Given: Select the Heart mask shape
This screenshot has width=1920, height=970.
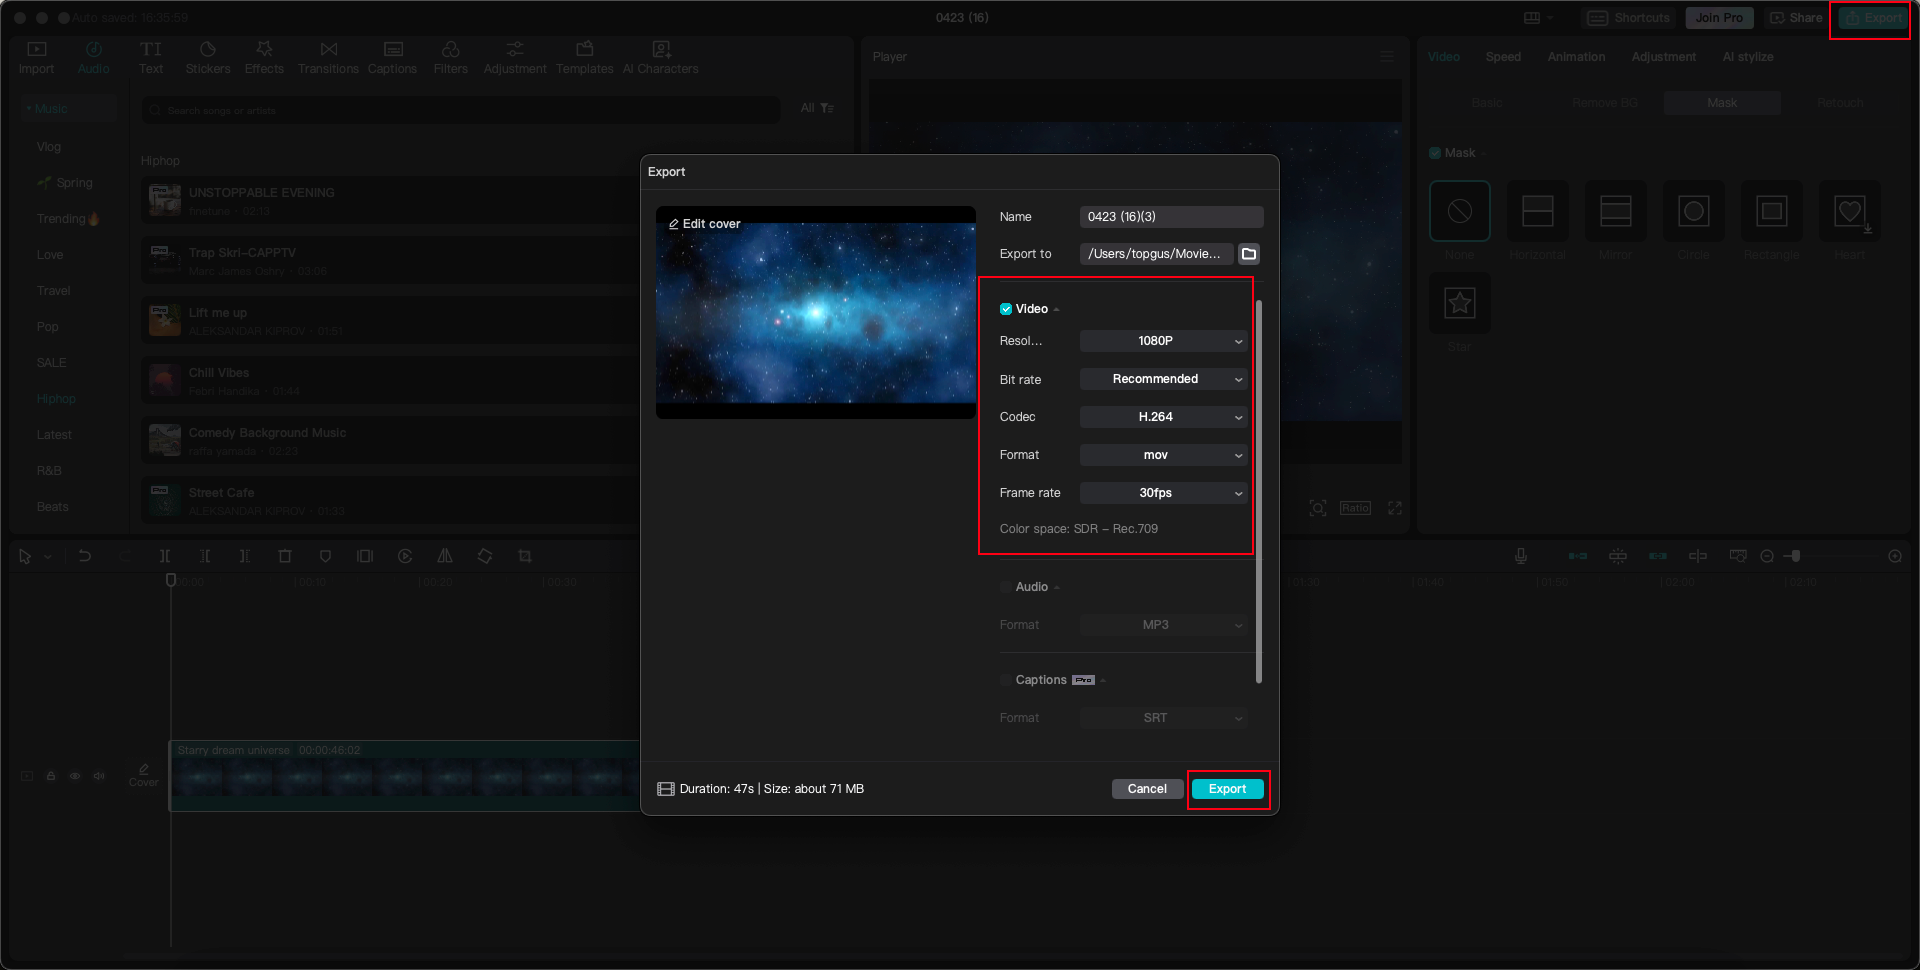Looking at the screenshot, I should point(1850,211).
